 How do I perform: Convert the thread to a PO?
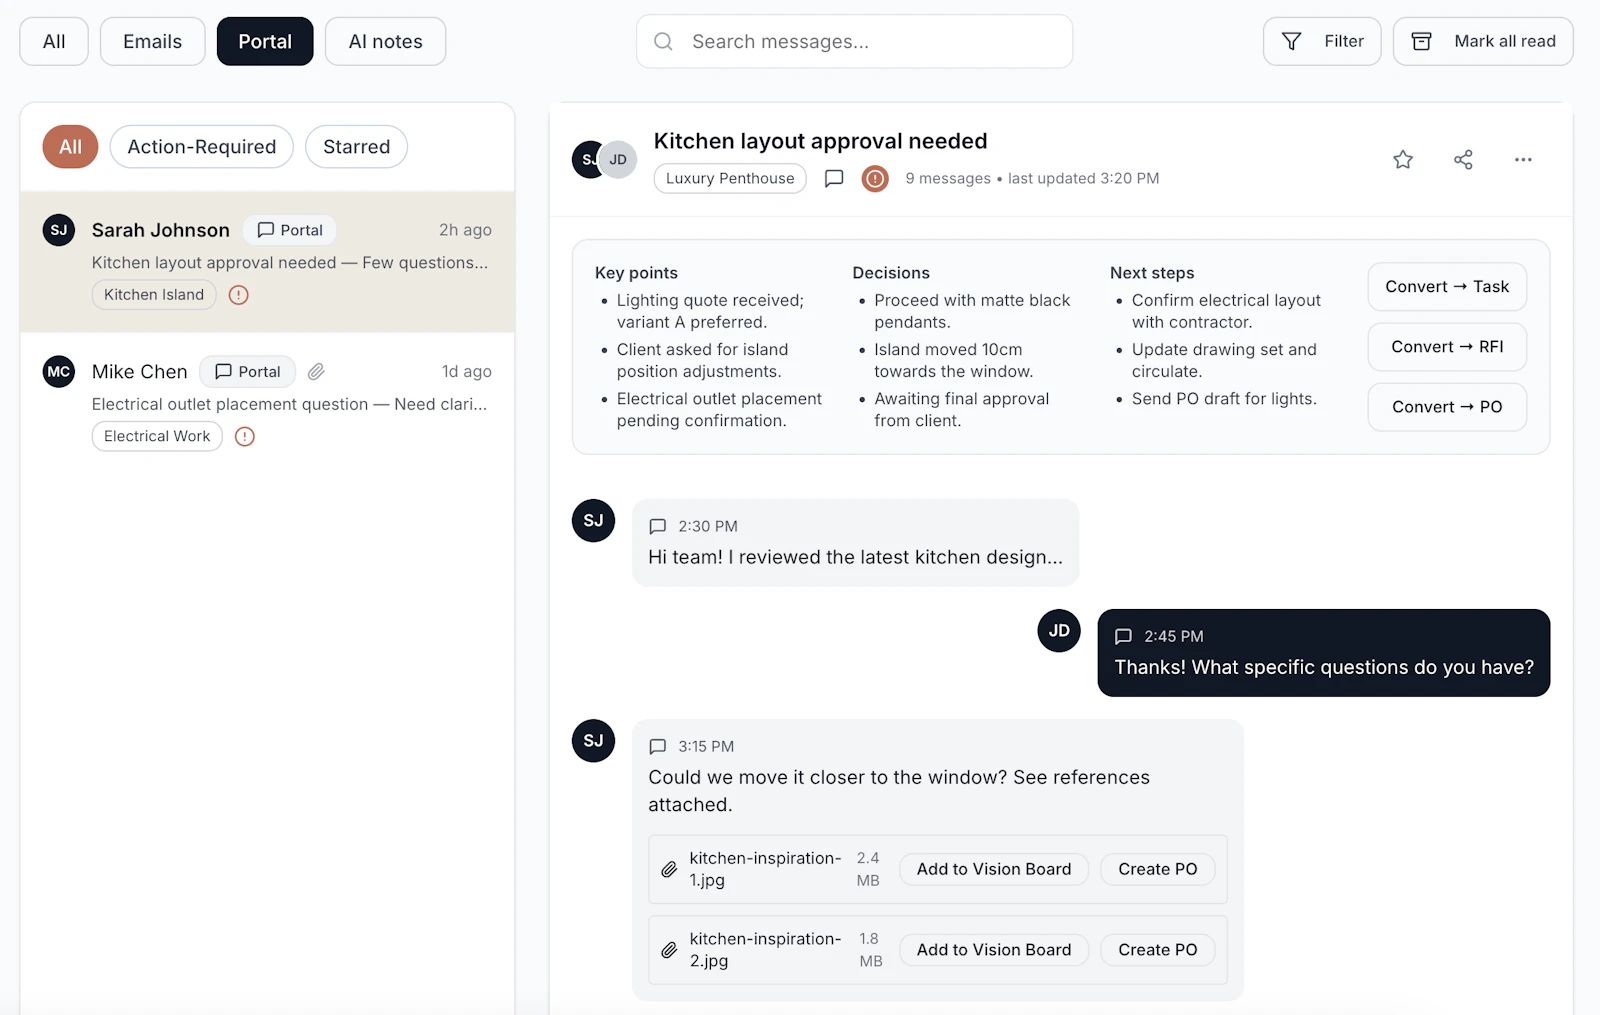[1447, 407]
